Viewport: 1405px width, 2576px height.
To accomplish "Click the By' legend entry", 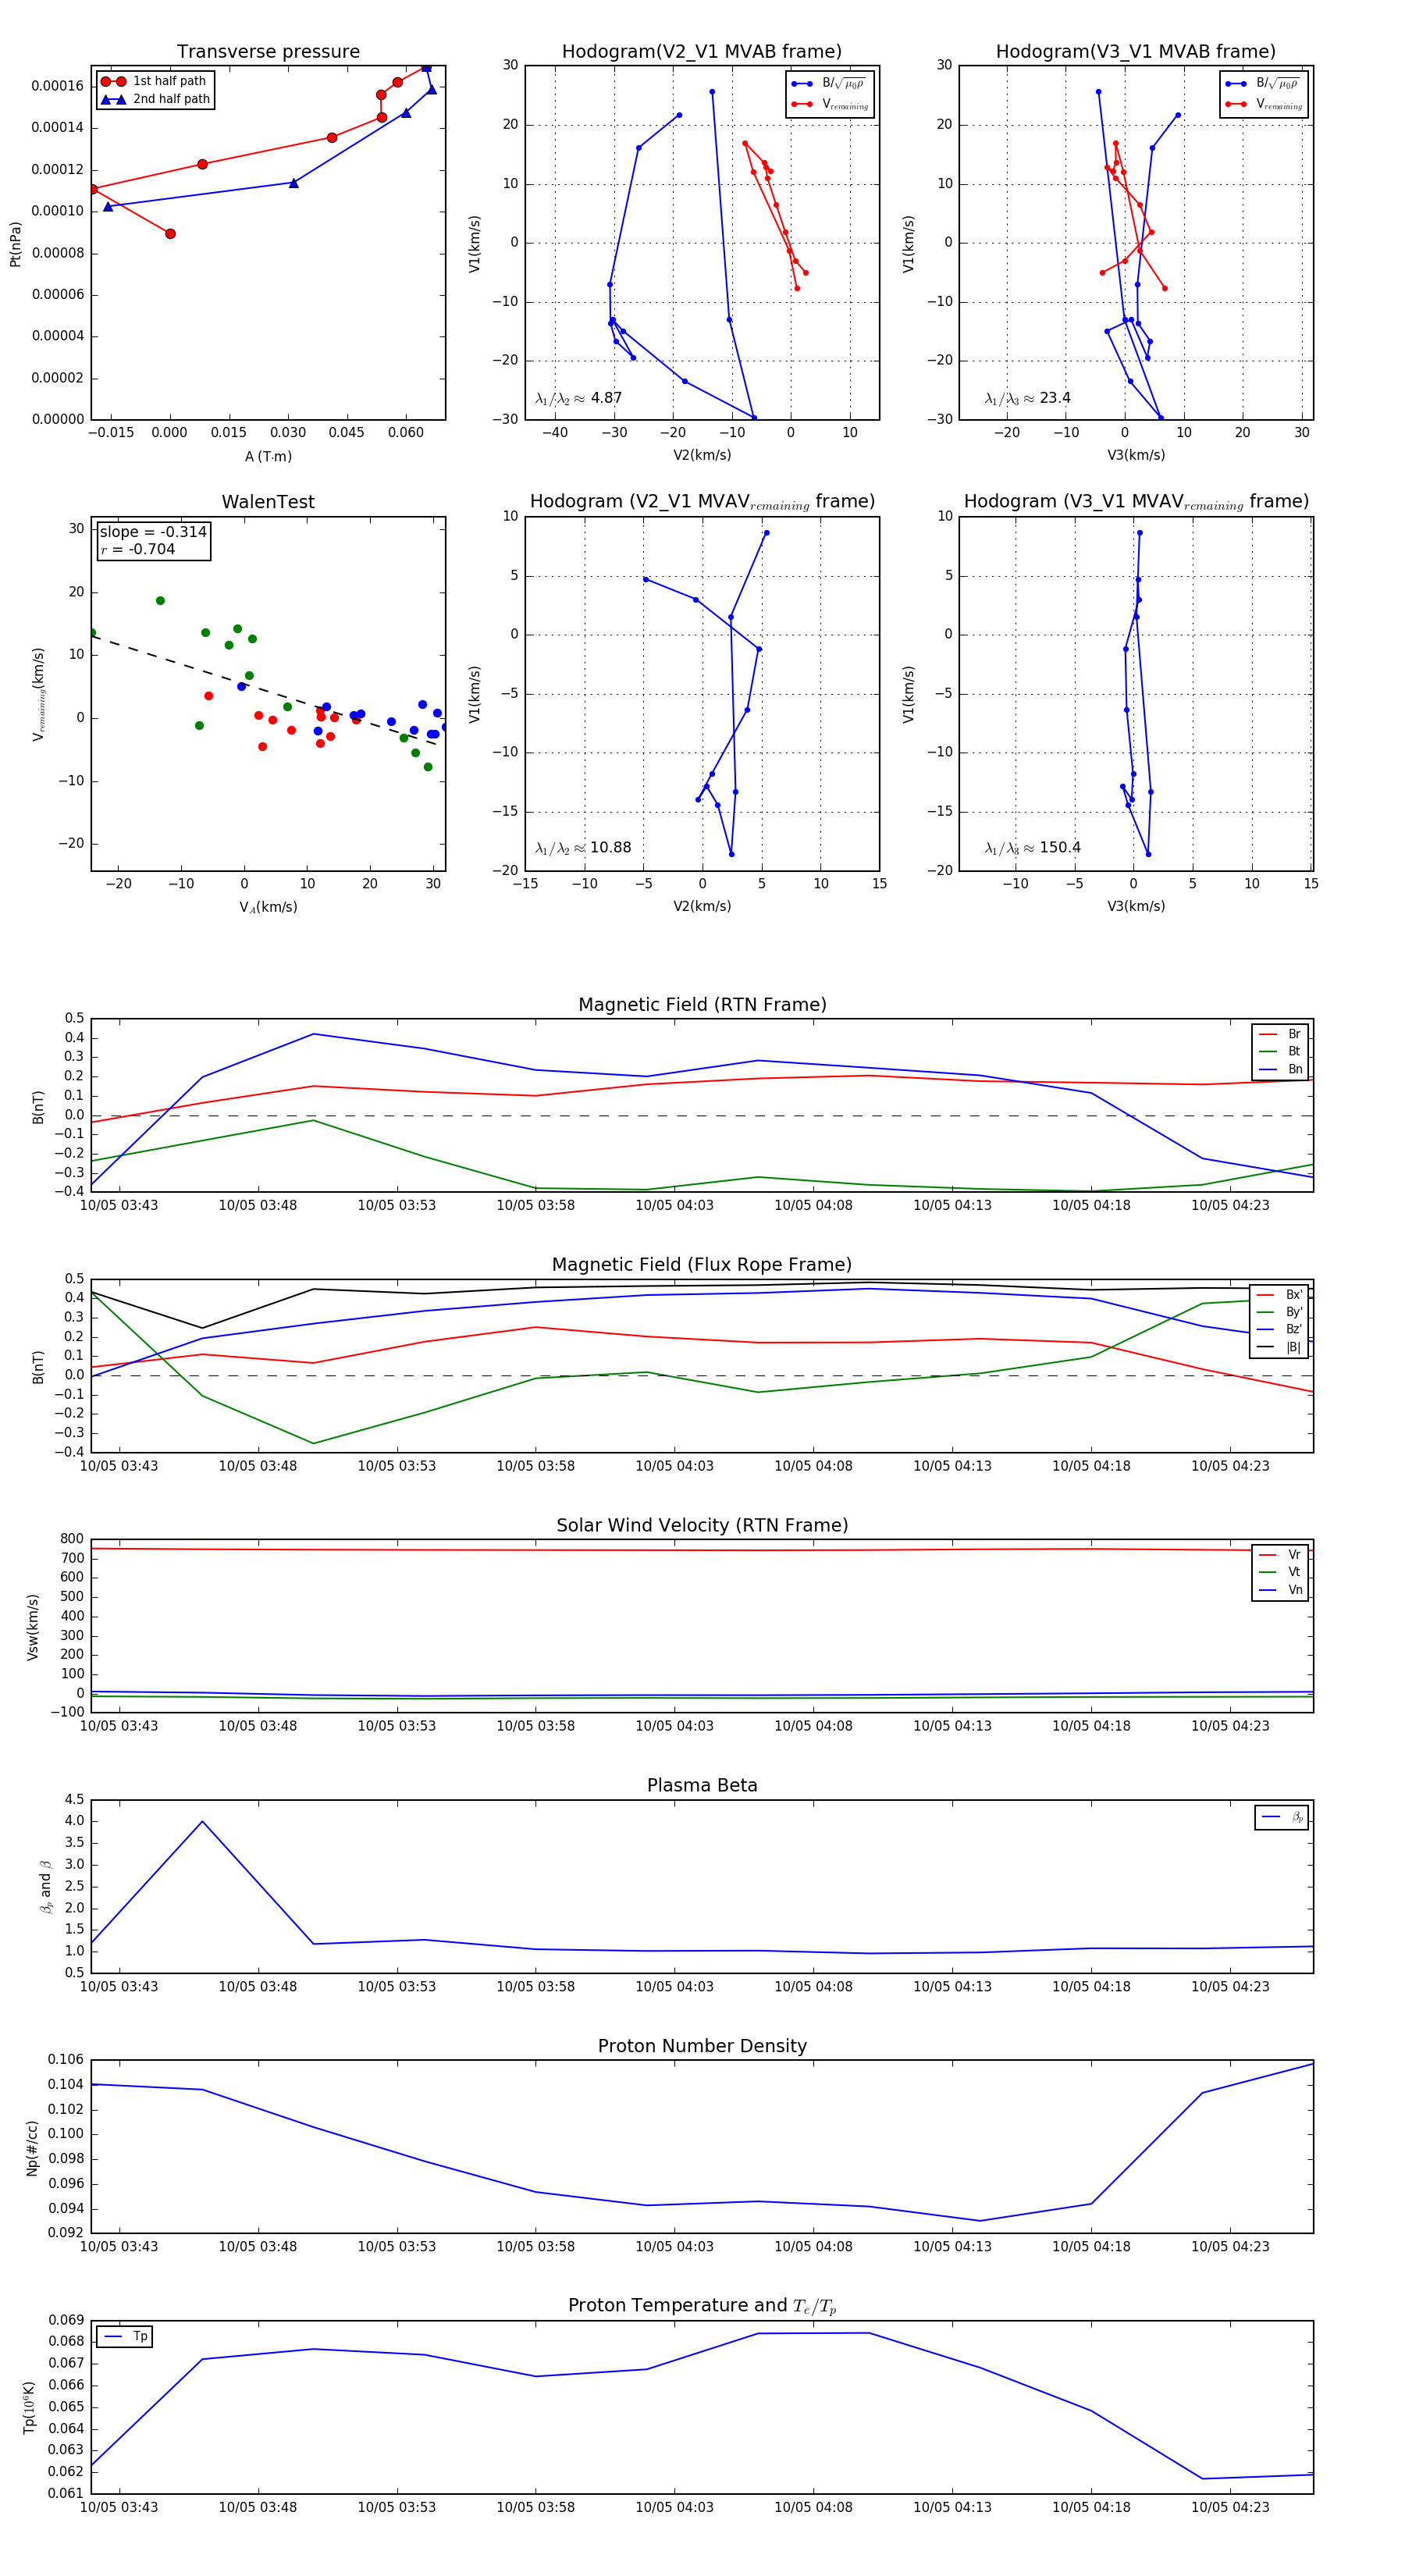I will (x=1279, y=1312).
